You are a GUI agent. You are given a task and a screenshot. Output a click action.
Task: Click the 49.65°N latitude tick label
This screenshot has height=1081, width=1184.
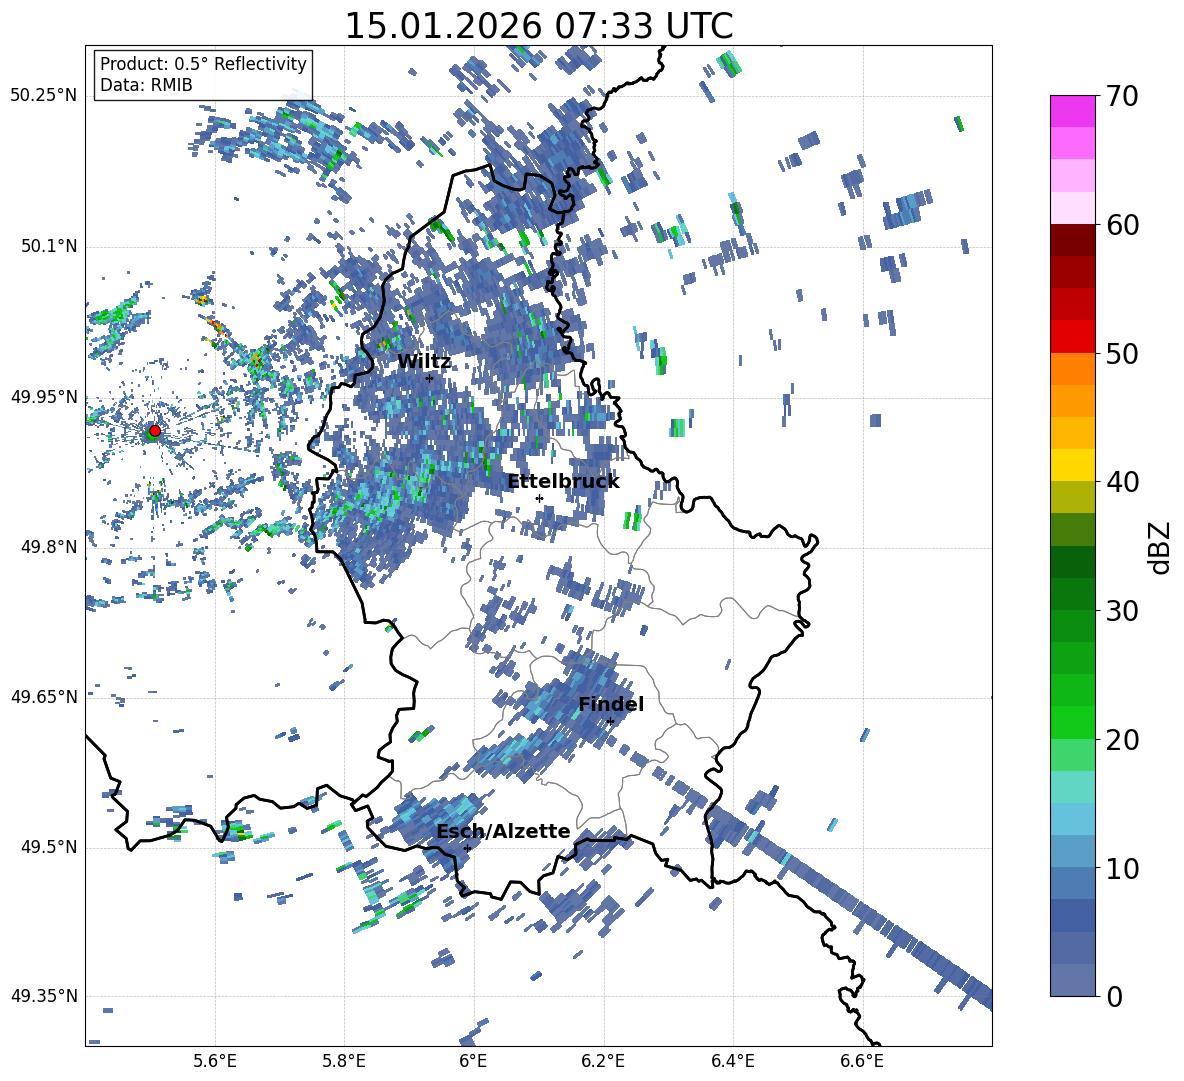(x=44, y=697)
